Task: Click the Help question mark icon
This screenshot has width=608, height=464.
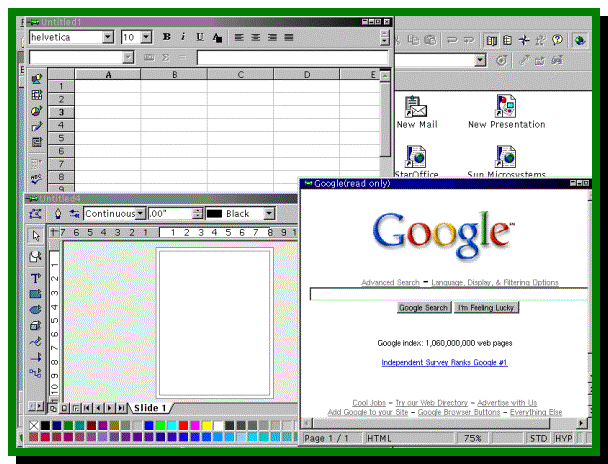Action: 557,40
